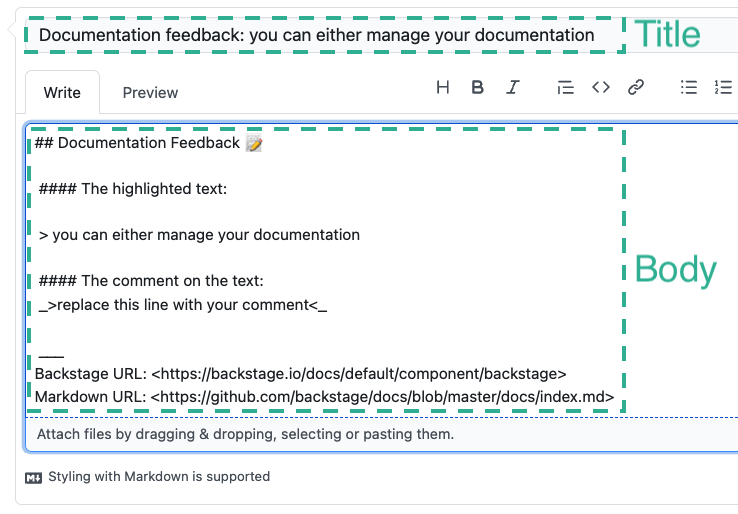
Task: Insert a numbered list
Action: point(723,87)
